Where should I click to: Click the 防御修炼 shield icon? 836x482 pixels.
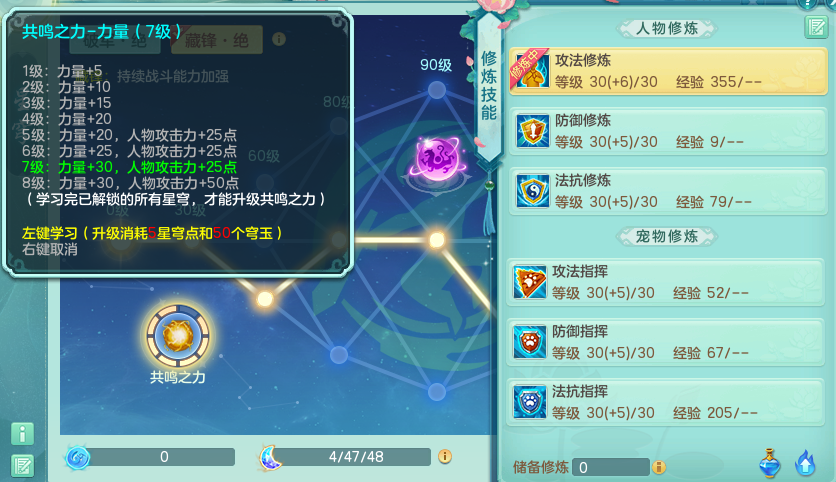pyautogui.click(x=532, y=131)
